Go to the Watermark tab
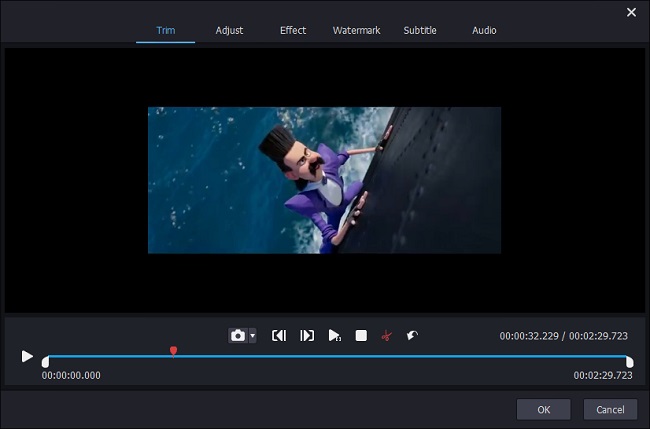The height and width of the screenshot is (429, 650). (357, 30)
